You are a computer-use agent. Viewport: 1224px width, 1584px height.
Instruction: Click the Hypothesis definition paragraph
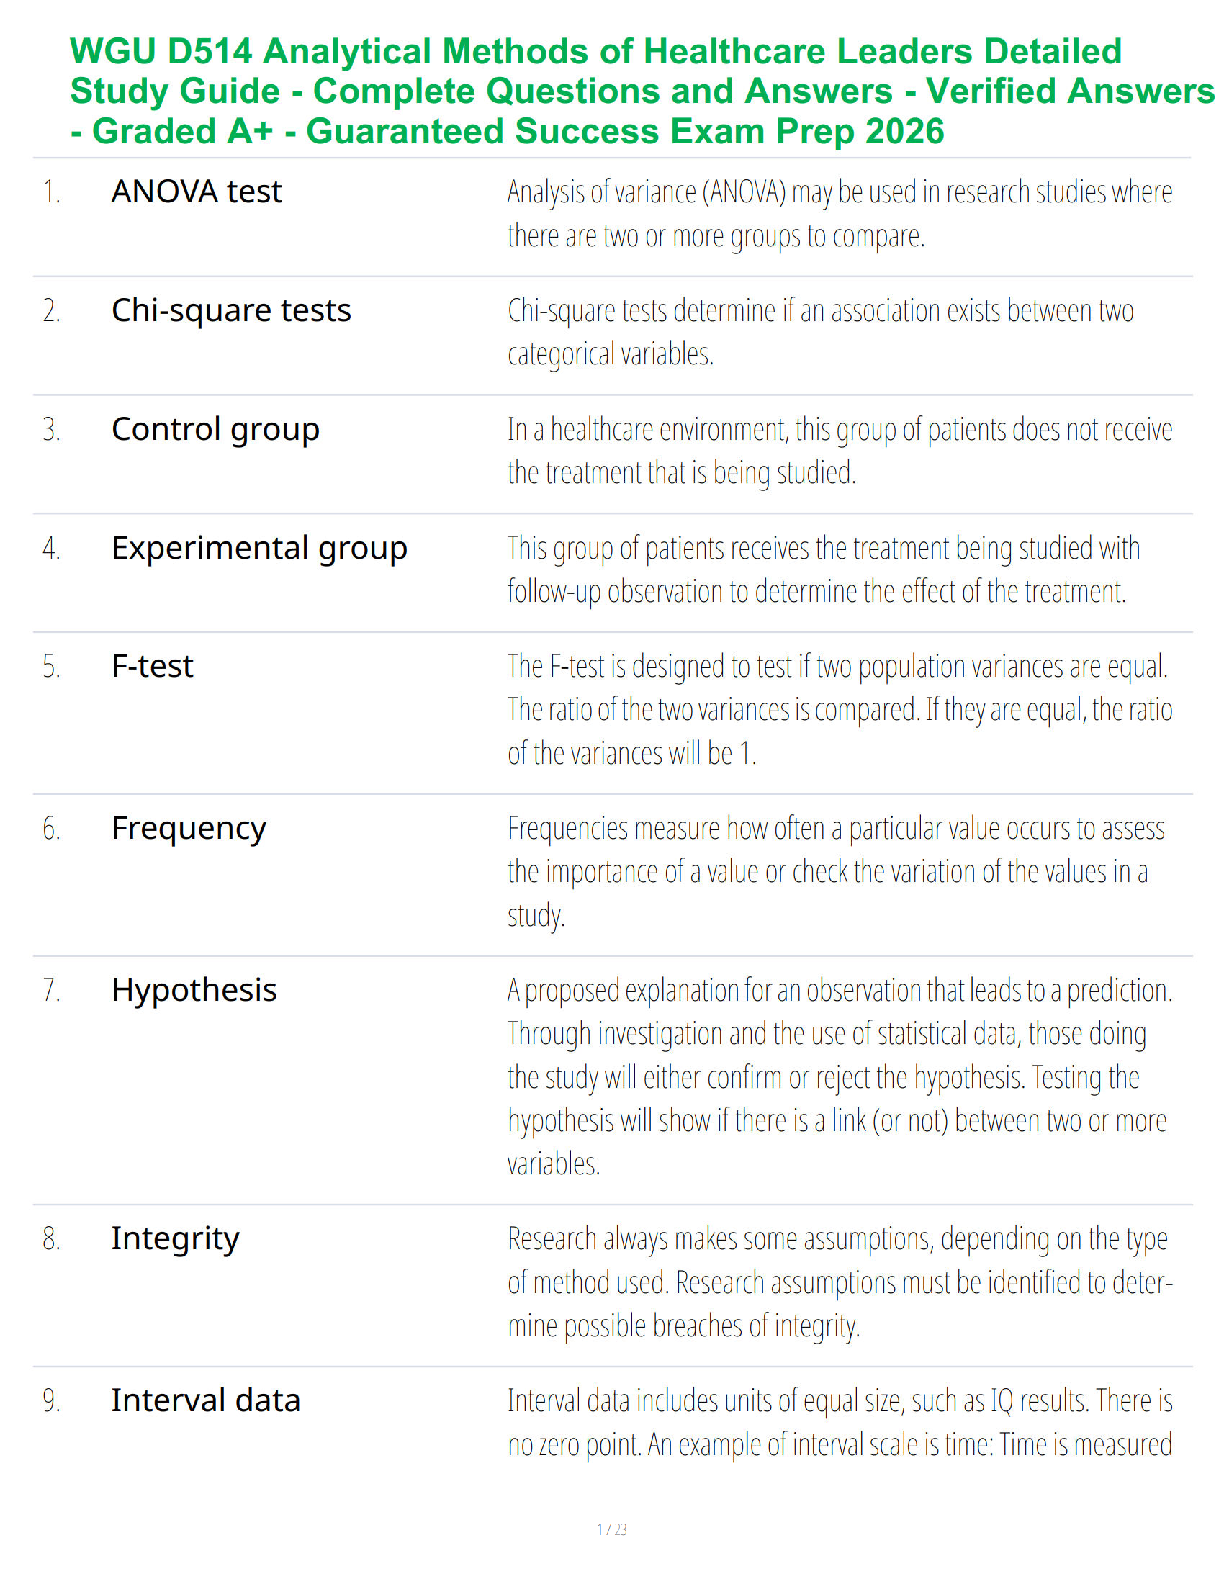pyautogui.click(x=839, y=1077)
